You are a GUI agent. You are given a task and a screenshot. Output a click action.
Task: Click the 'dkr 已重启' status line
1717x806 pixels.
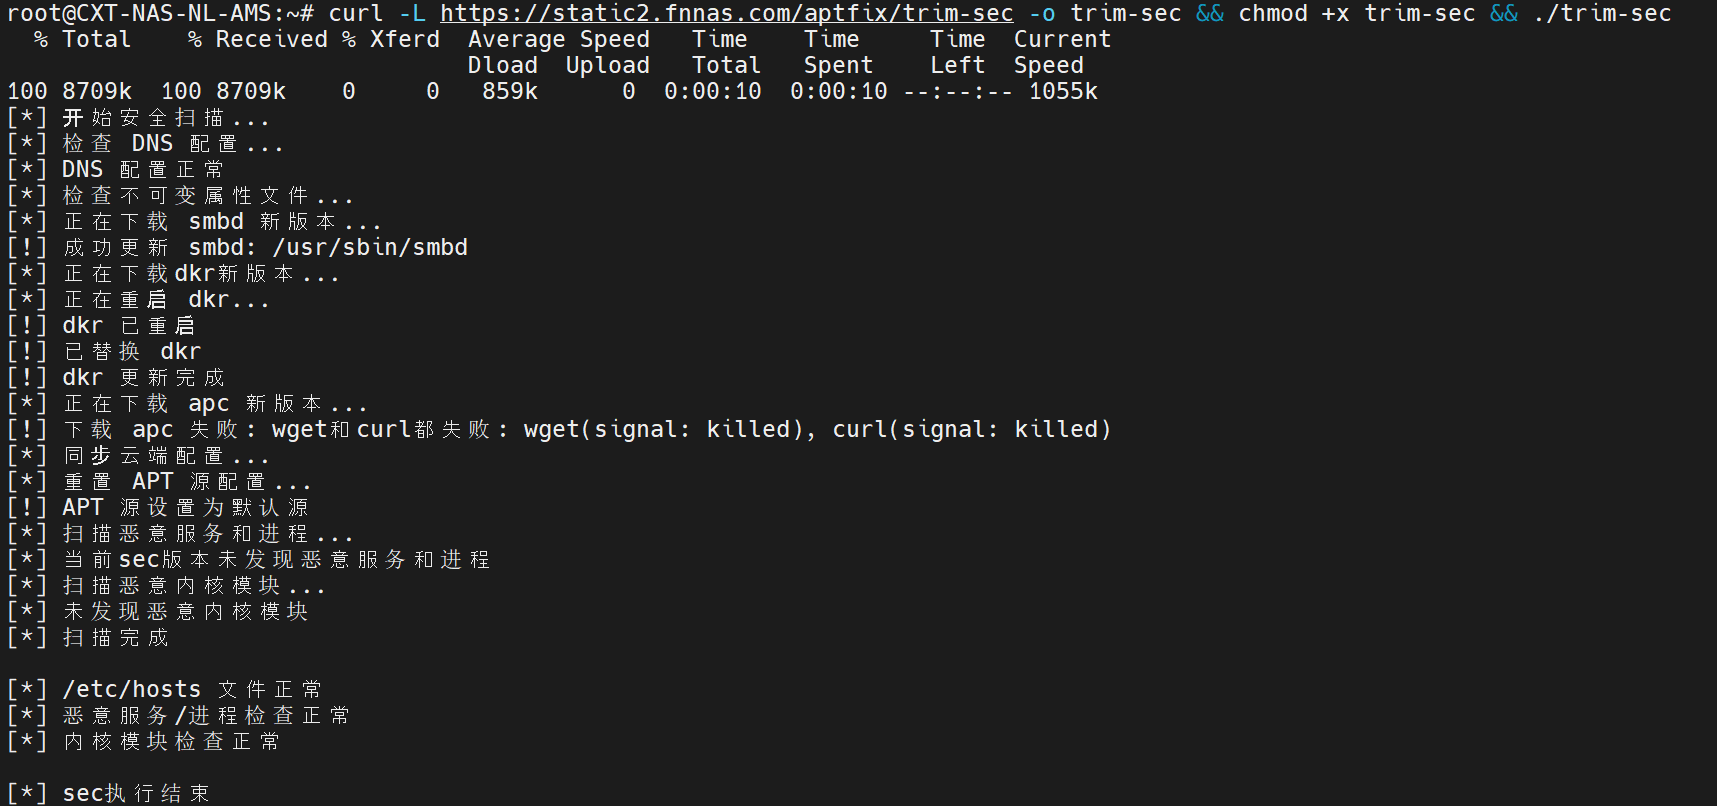(128, 325)
